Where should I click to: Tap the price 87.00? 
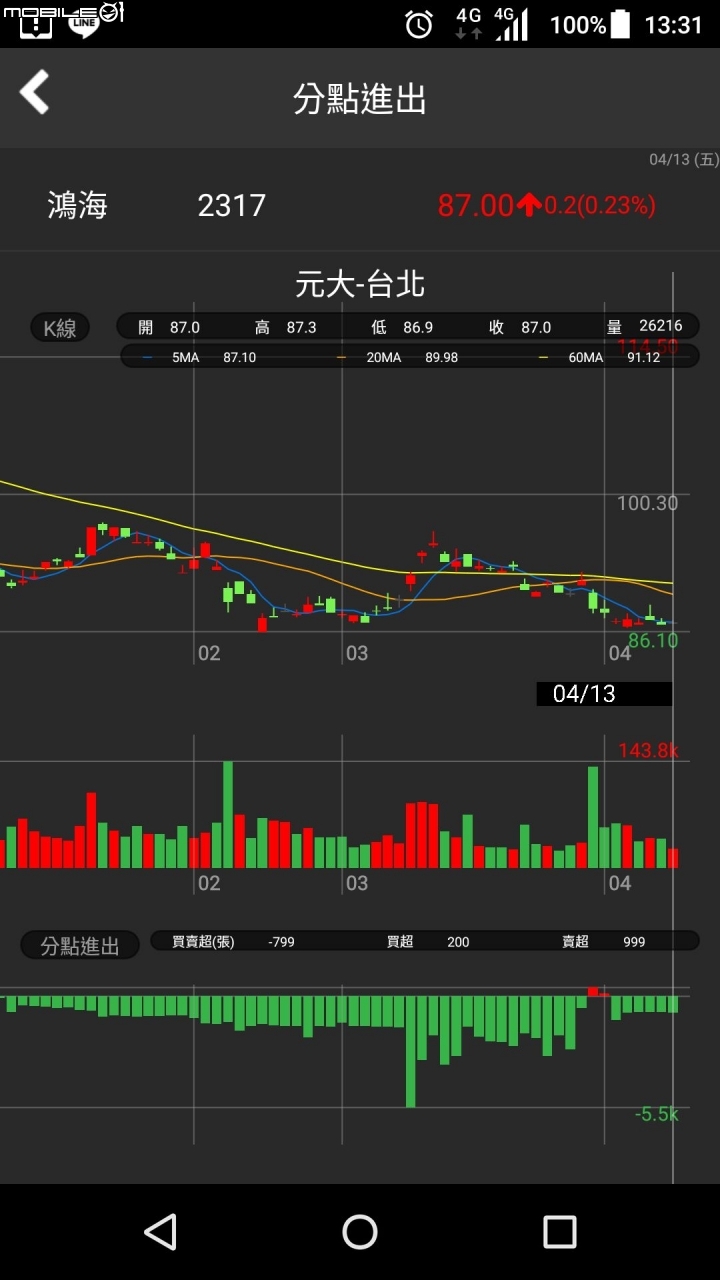[x=476, y=205]
